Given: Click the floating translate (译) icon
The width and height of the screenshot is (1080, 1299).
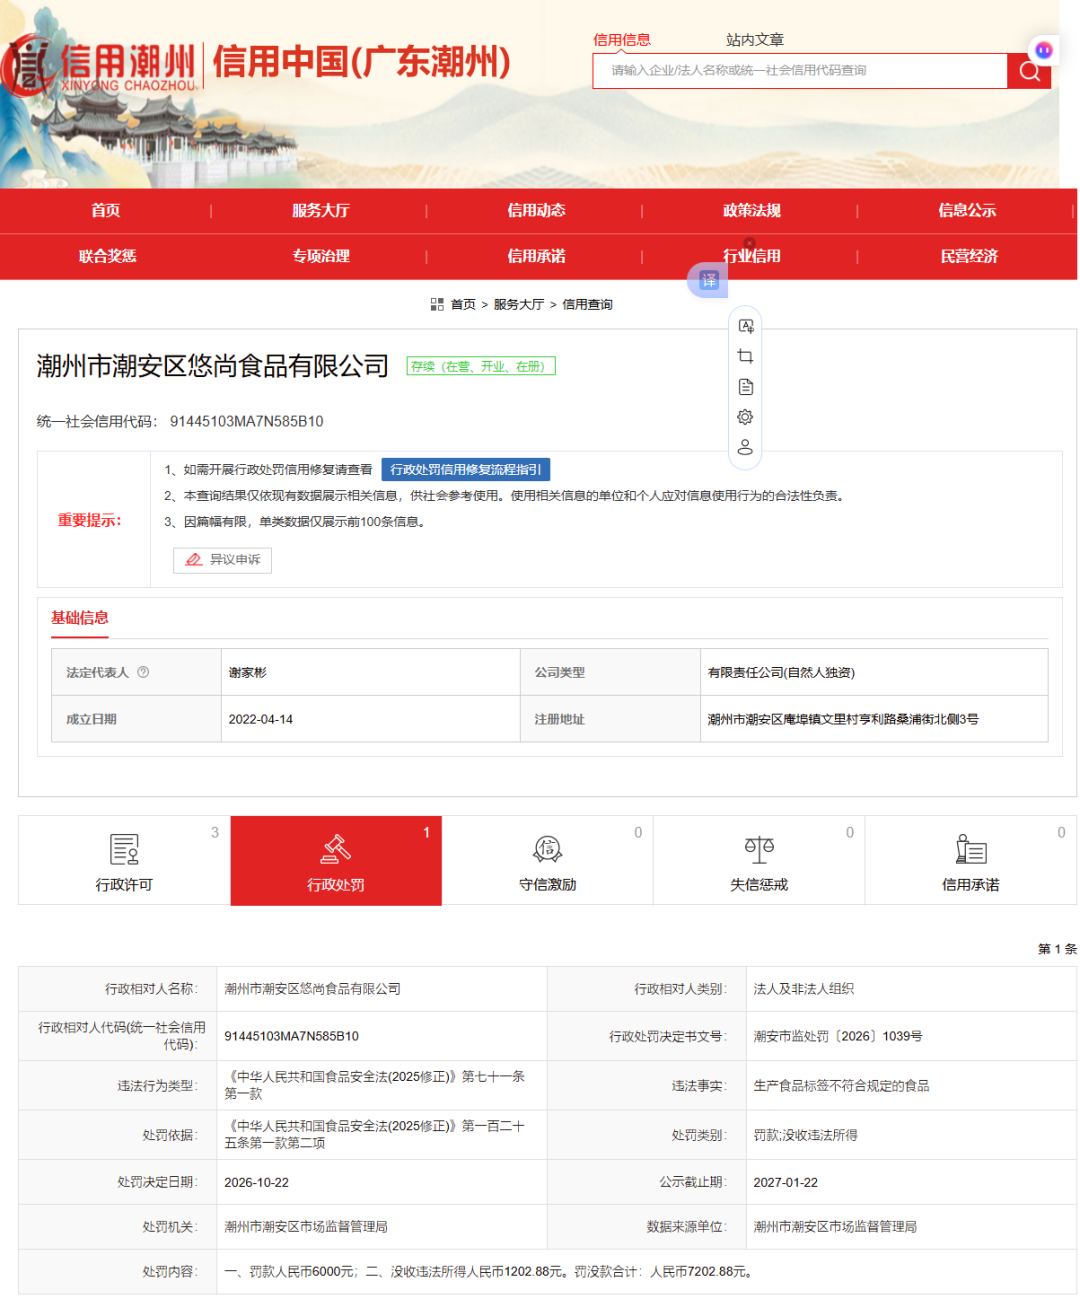Looking at the screenshot, I should (x=708, y=280).
